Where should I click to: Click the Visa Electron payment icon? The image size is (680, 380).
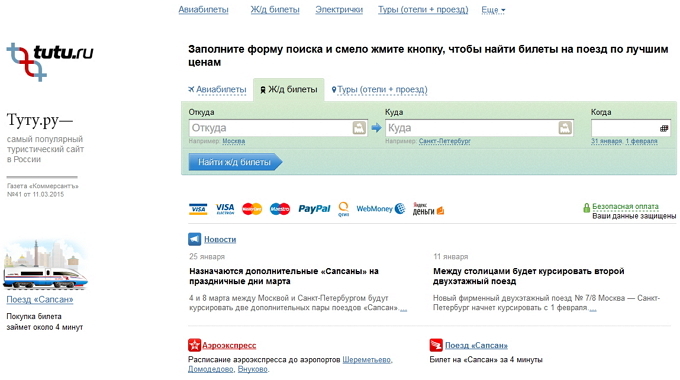tap(225, 209)
